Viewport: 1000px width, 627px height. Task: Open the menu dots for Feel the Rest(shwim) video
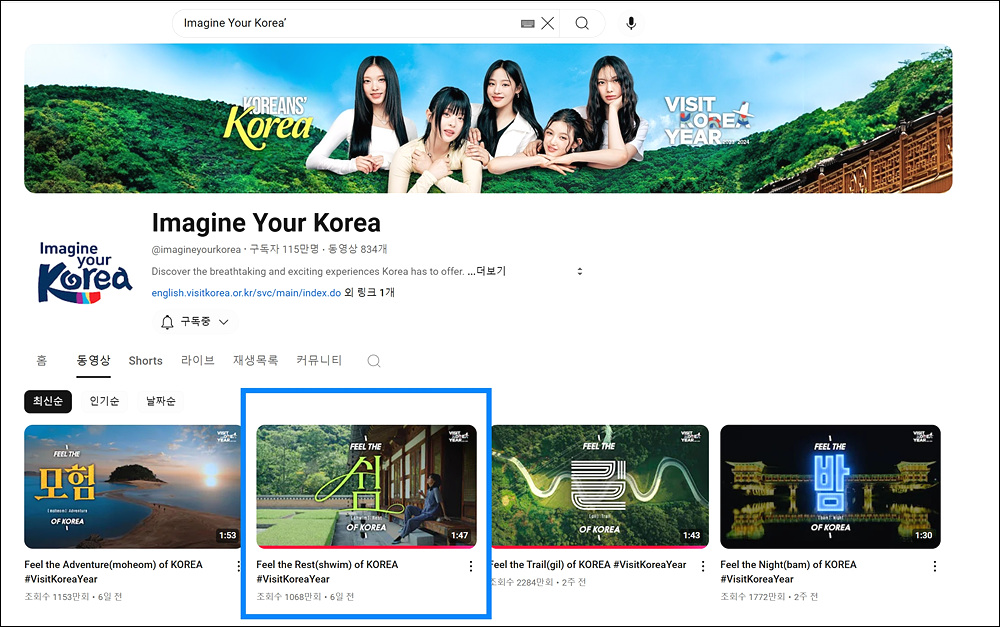(471, 566)
